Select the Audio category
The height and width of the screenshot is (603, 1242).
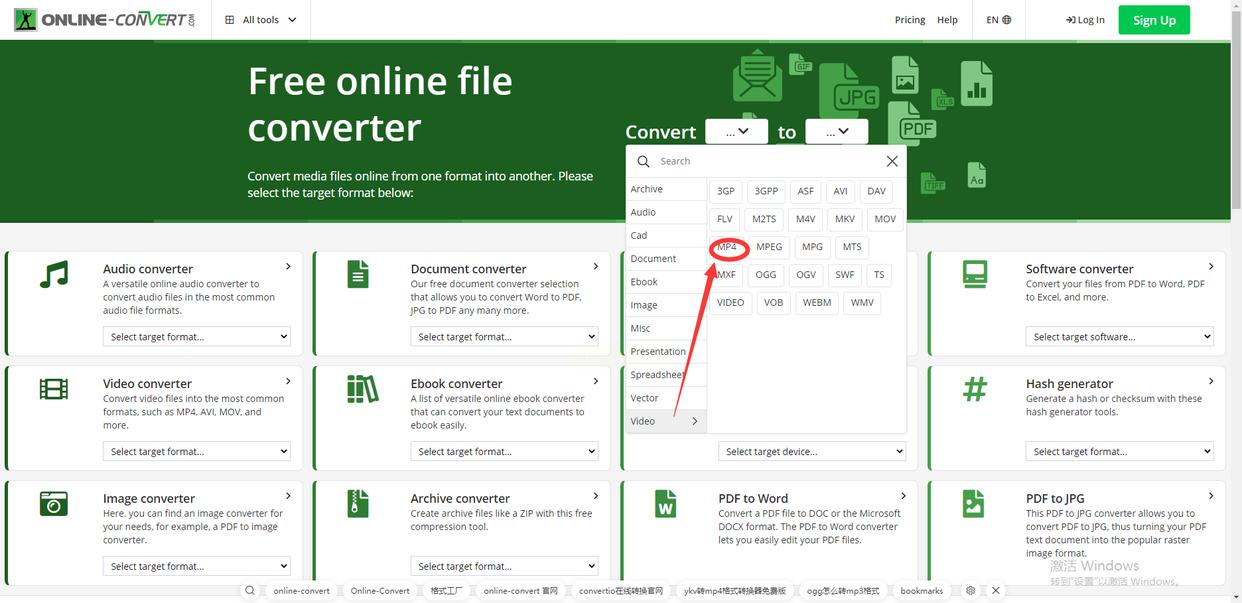(x=666, y=212)
